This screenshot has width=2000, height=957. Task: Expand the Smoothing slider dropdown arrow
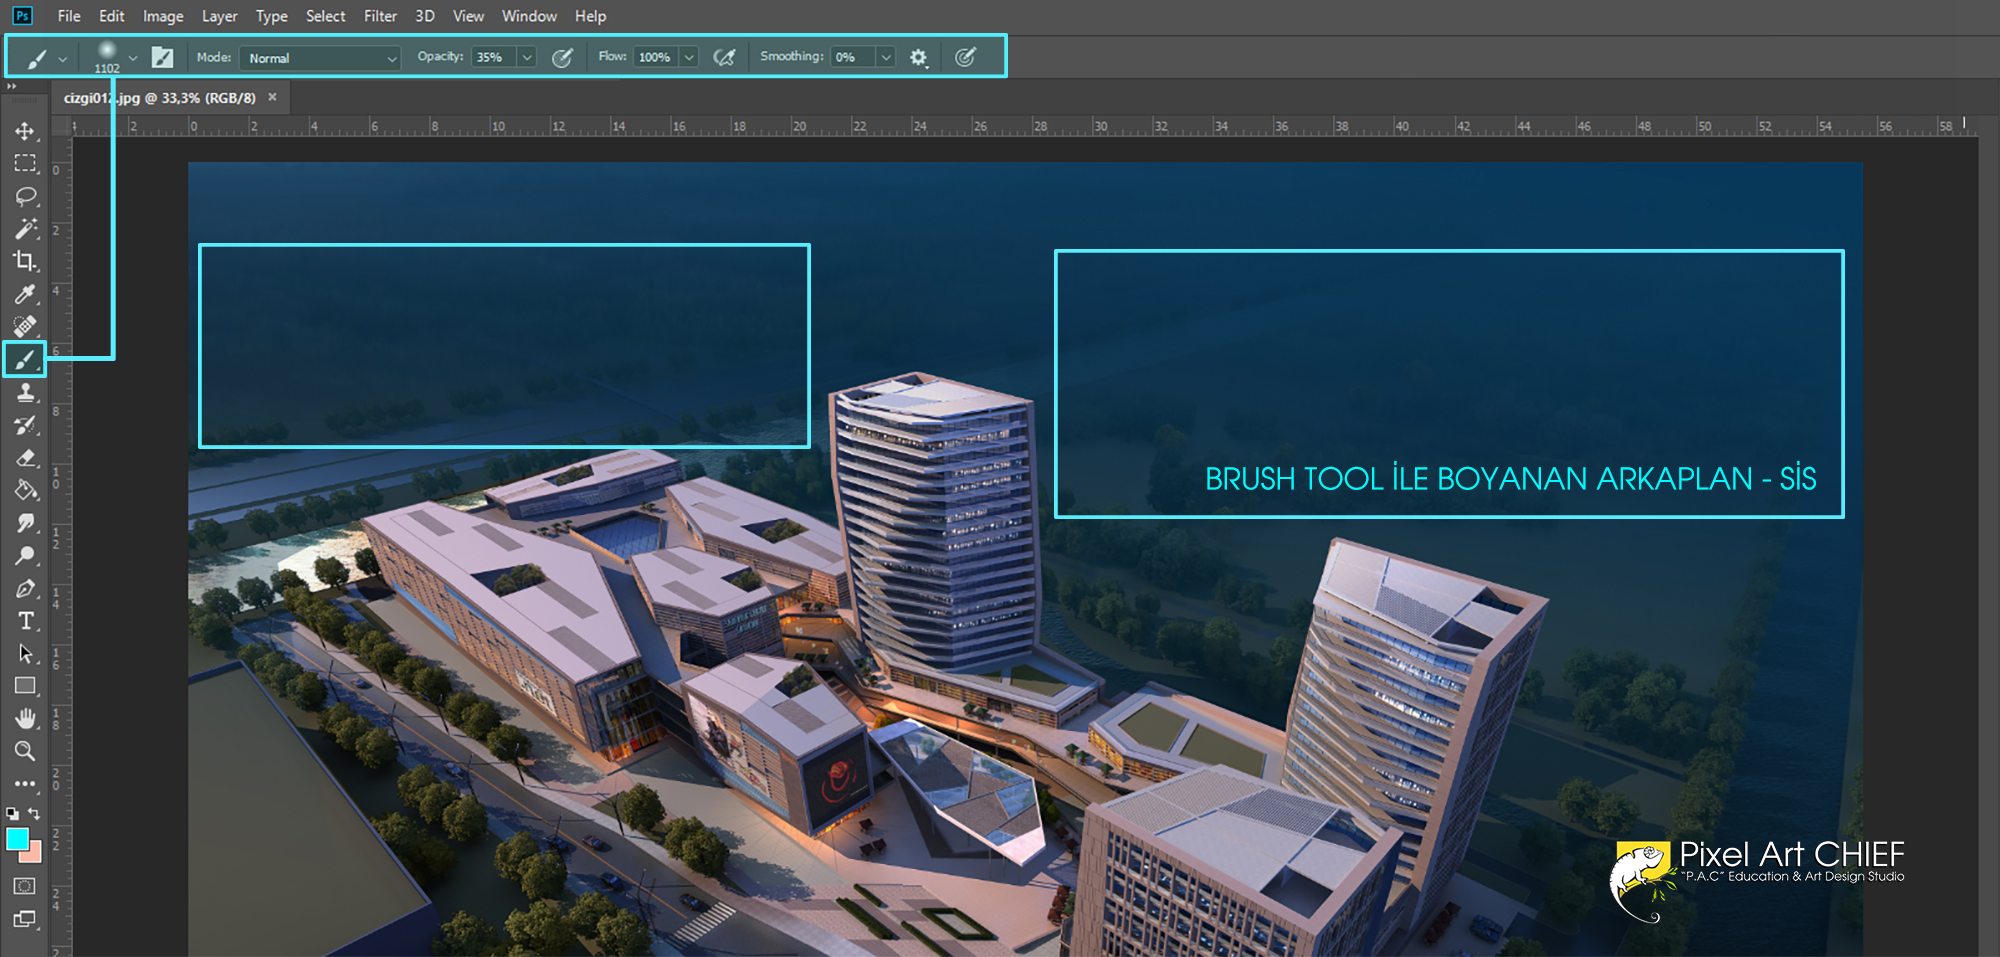click(x=886, y=57)
